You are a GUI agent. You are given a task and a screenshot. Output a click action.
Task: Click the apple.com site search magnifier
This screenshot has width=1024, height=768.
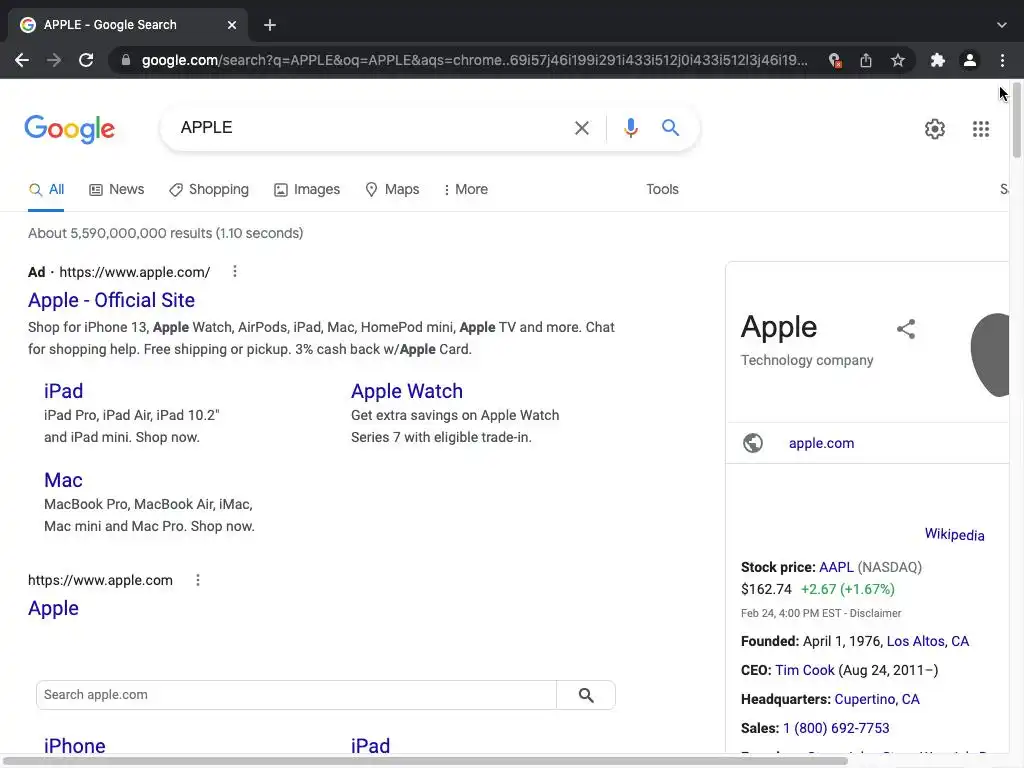point(586,695)
